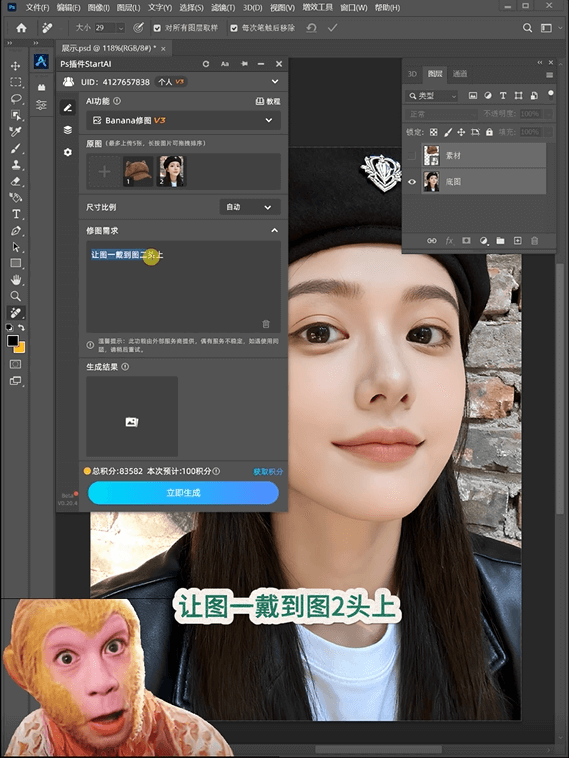
Task: Select the Eyedropper tool
Action: coord(15,131)
